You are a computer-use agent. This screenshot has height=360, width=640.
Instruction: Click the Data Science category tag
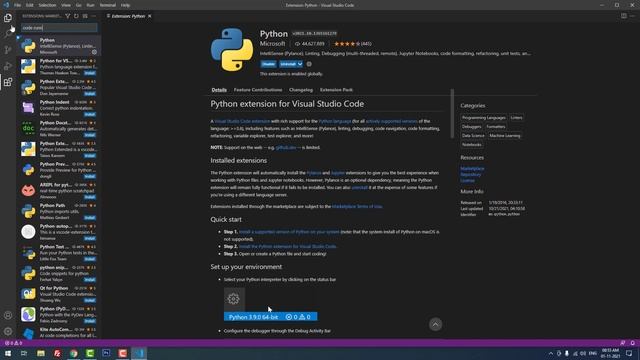(473, 136)
